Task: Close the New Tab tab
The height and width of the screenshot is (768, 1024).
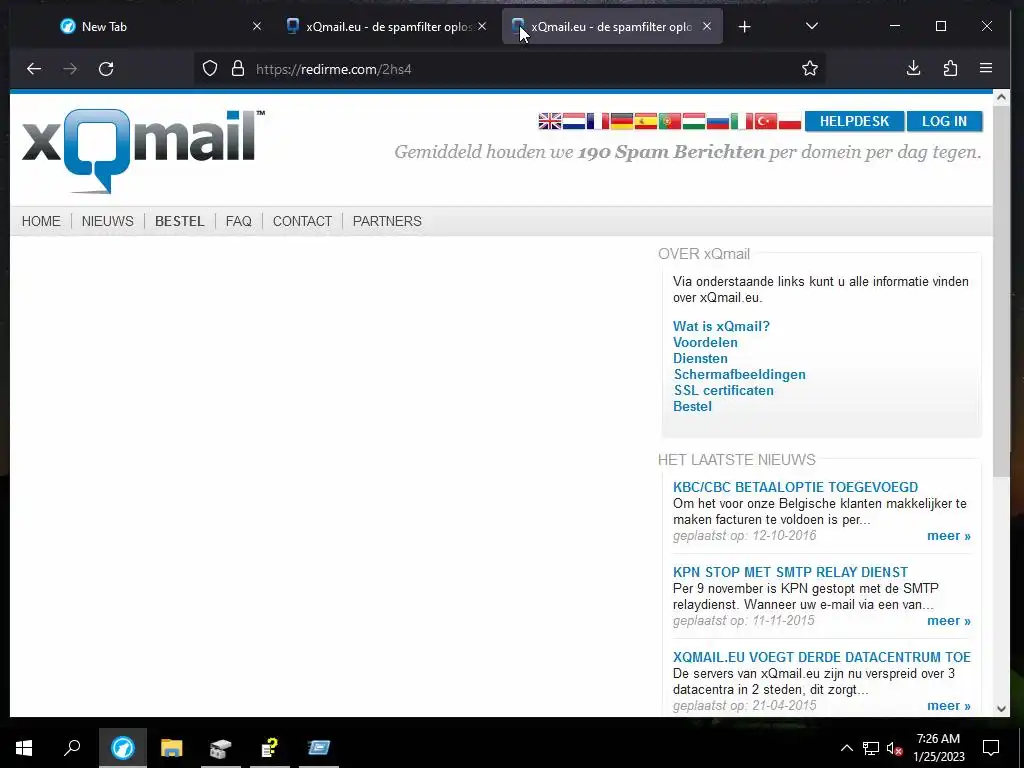Action: coord(257,26)
